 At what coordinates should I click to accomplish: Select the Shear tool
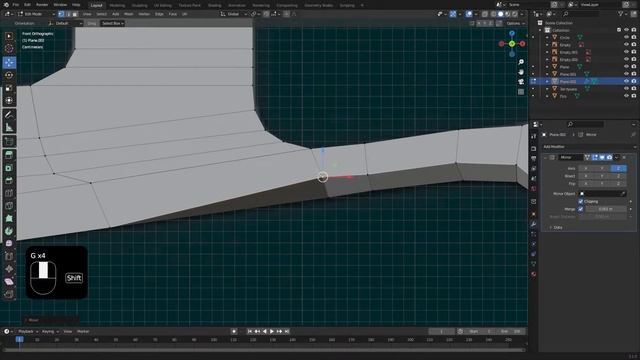pyautogui.click(x=9, y=282)
